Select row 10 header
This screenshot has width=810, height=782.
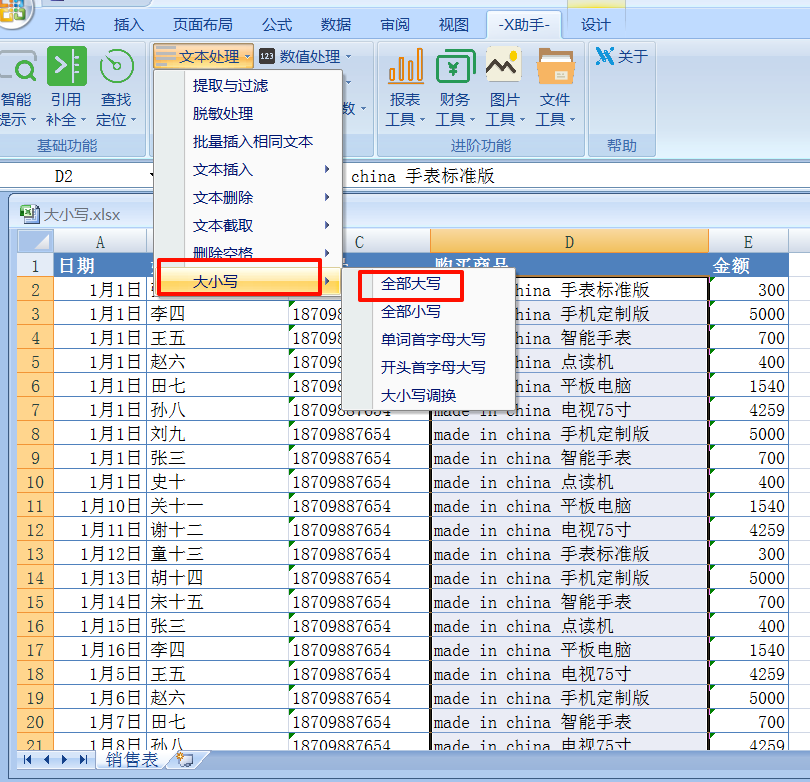coord(35,482)
